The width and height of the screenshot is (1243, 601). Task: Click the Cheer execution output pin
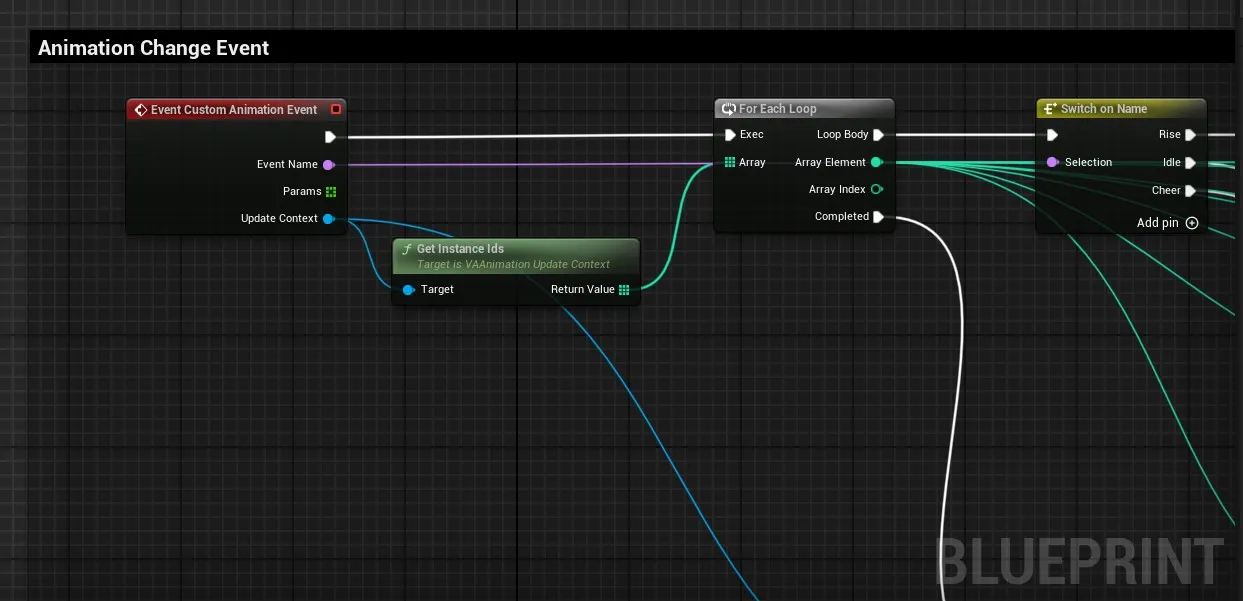[x=1190, y=190]
